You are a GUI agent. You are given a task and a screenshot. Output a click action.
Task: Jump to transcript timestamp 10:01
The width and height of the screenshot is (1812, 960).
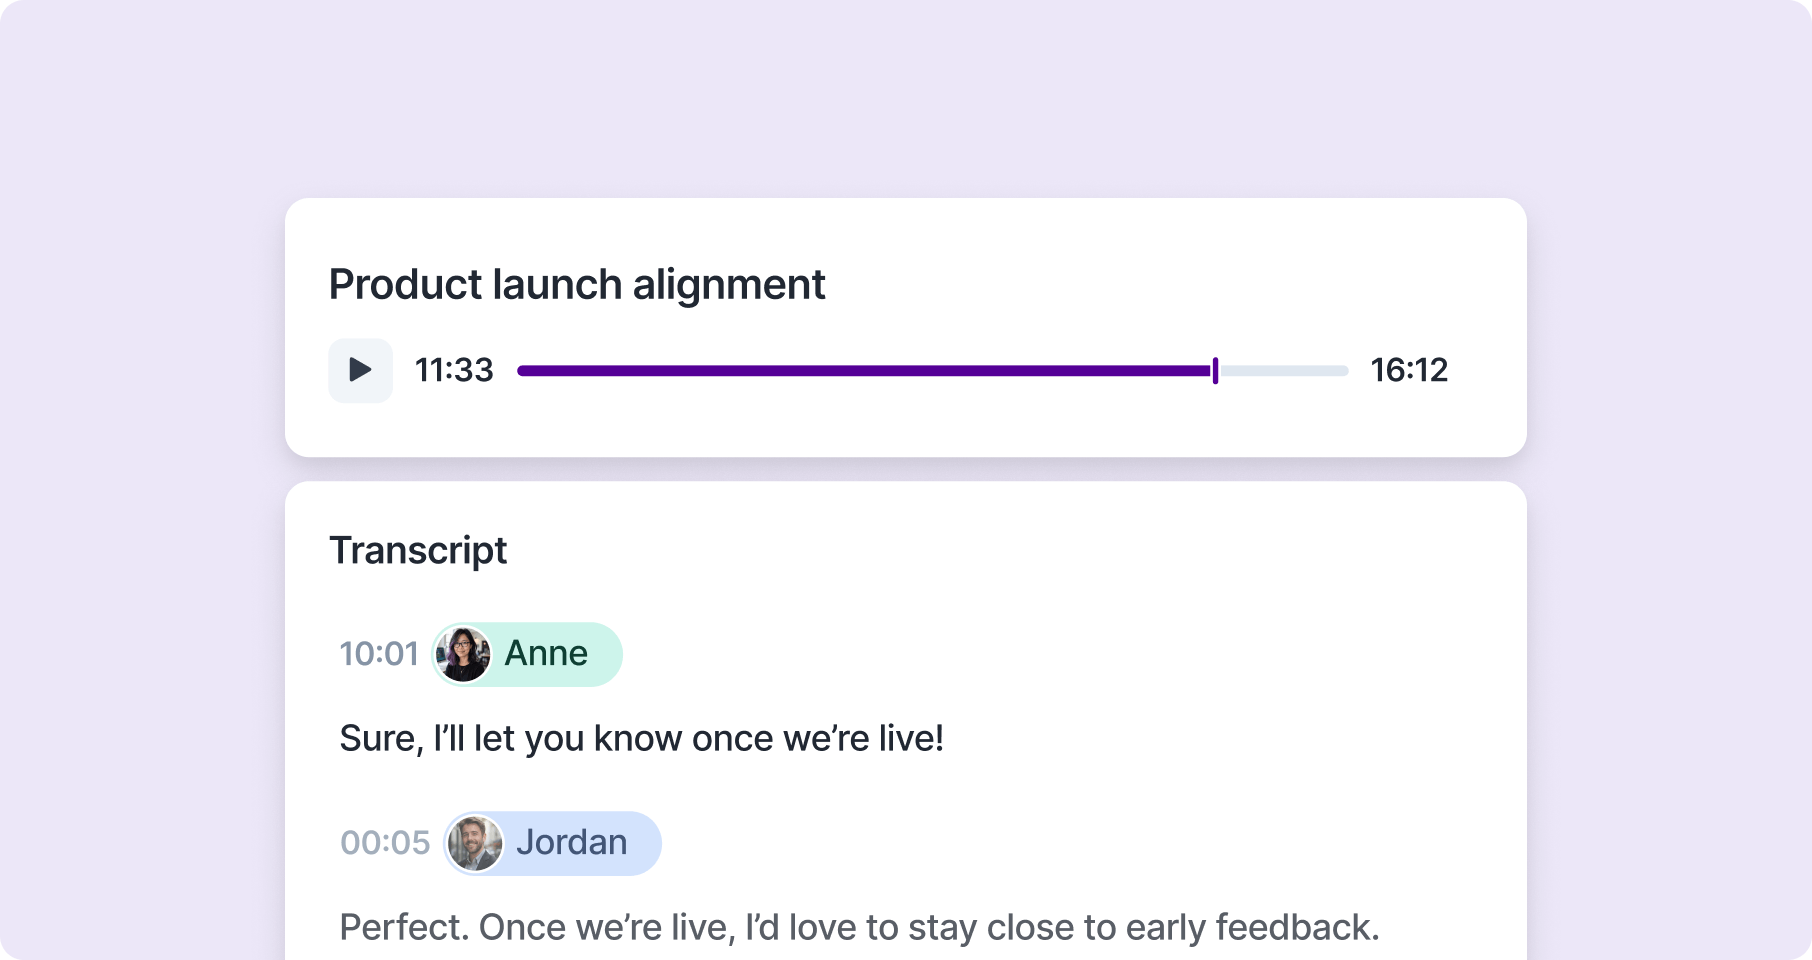pyautogui.click(x=379, y=654)
